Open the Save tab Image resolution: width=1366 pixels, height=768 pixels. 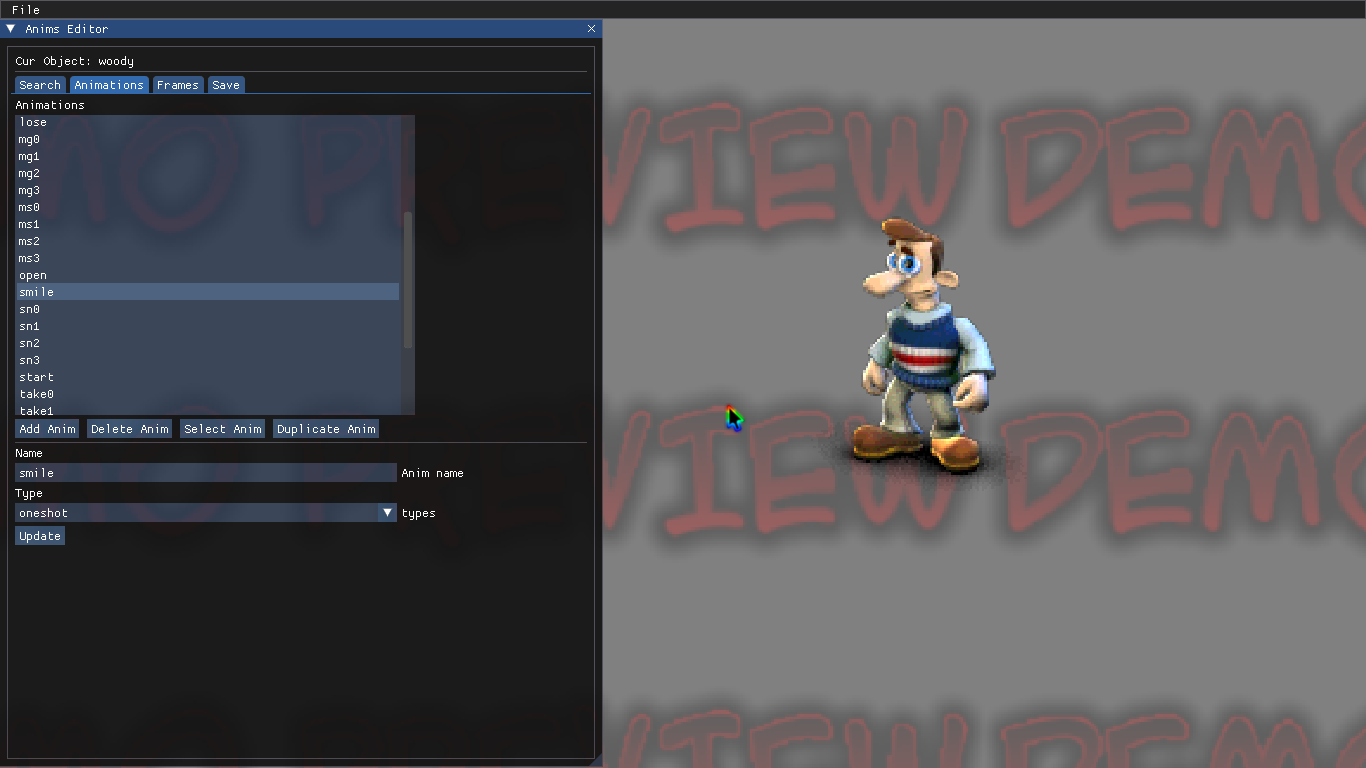226,85
